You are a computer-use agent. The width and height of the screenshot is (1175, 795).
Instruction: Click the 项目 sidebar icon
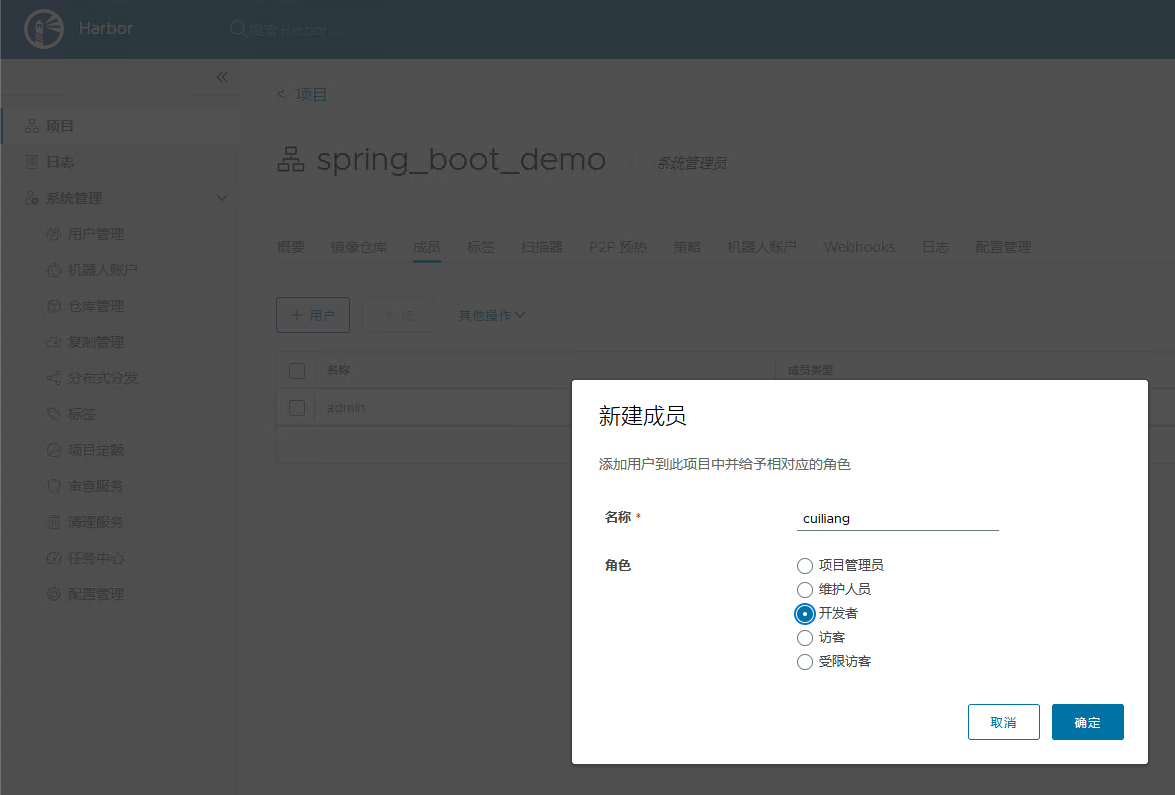coord(32,126)
